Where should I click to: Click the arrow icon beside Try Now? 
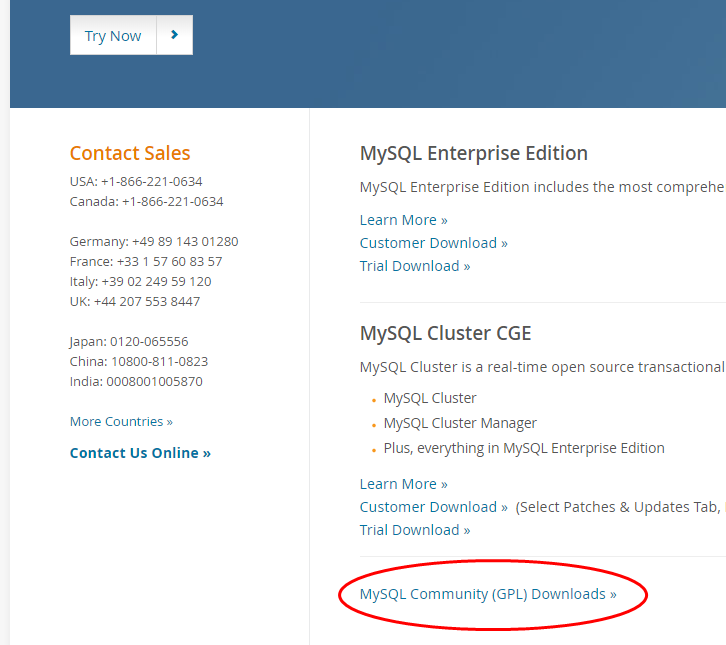pos(175,35)
